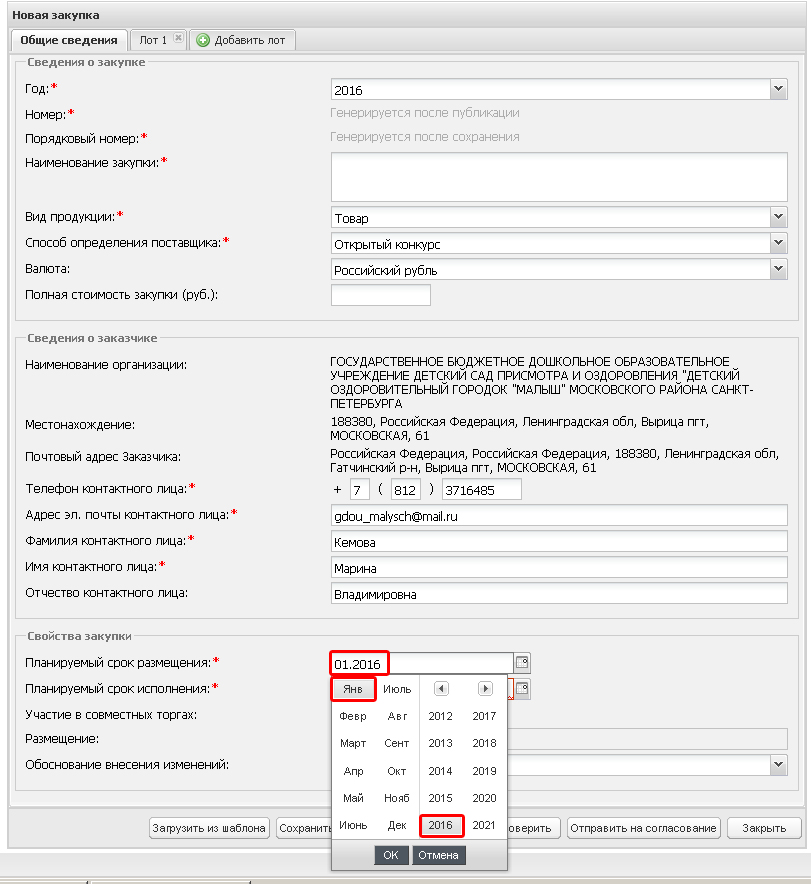This screenshot has width=811, height=884.
Task: Select Июнь month in picker
Action: [353, 825]
